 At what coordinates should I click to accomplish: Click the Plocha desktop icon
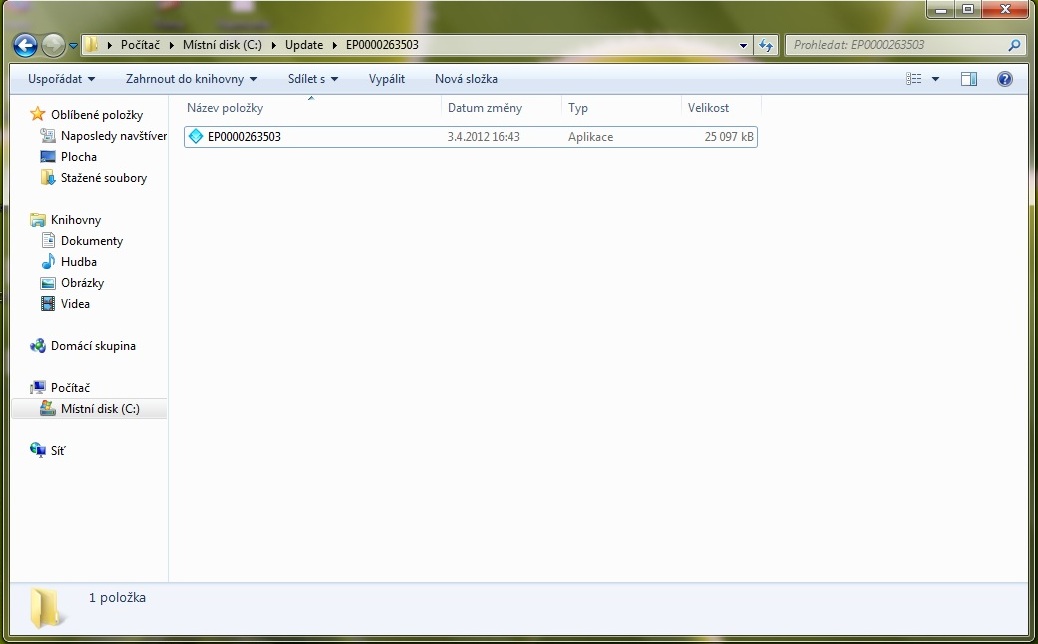click(x=48, y=157)
